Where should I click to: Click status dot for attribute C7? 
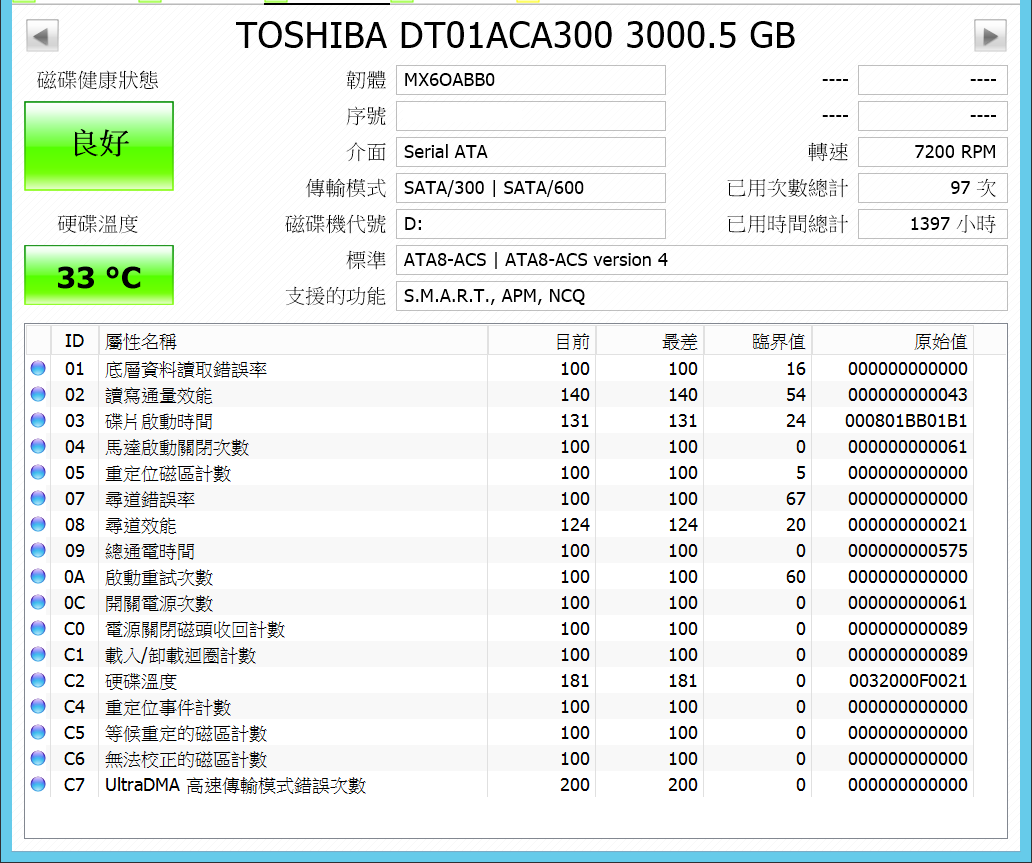pos(38,784)
